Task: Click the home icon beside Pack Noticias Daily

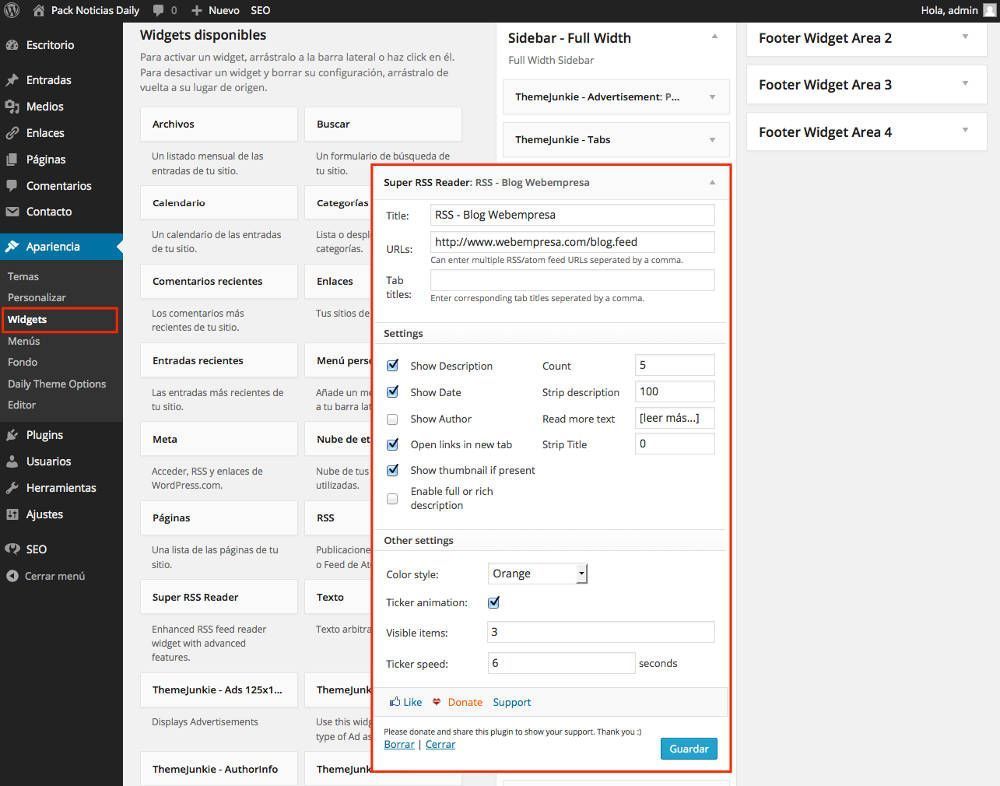Action: 38,10
